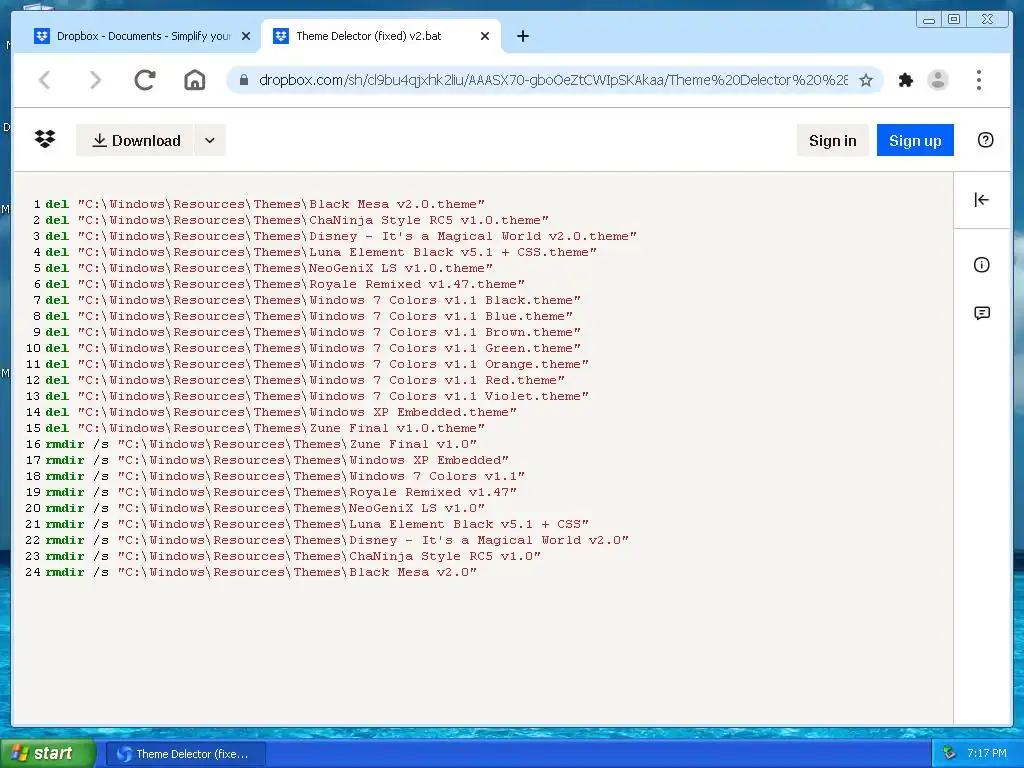Select the Theme Delector (fixed) v2.bat tab
This screenshot has width=1024, height=768.
point(369,36)
